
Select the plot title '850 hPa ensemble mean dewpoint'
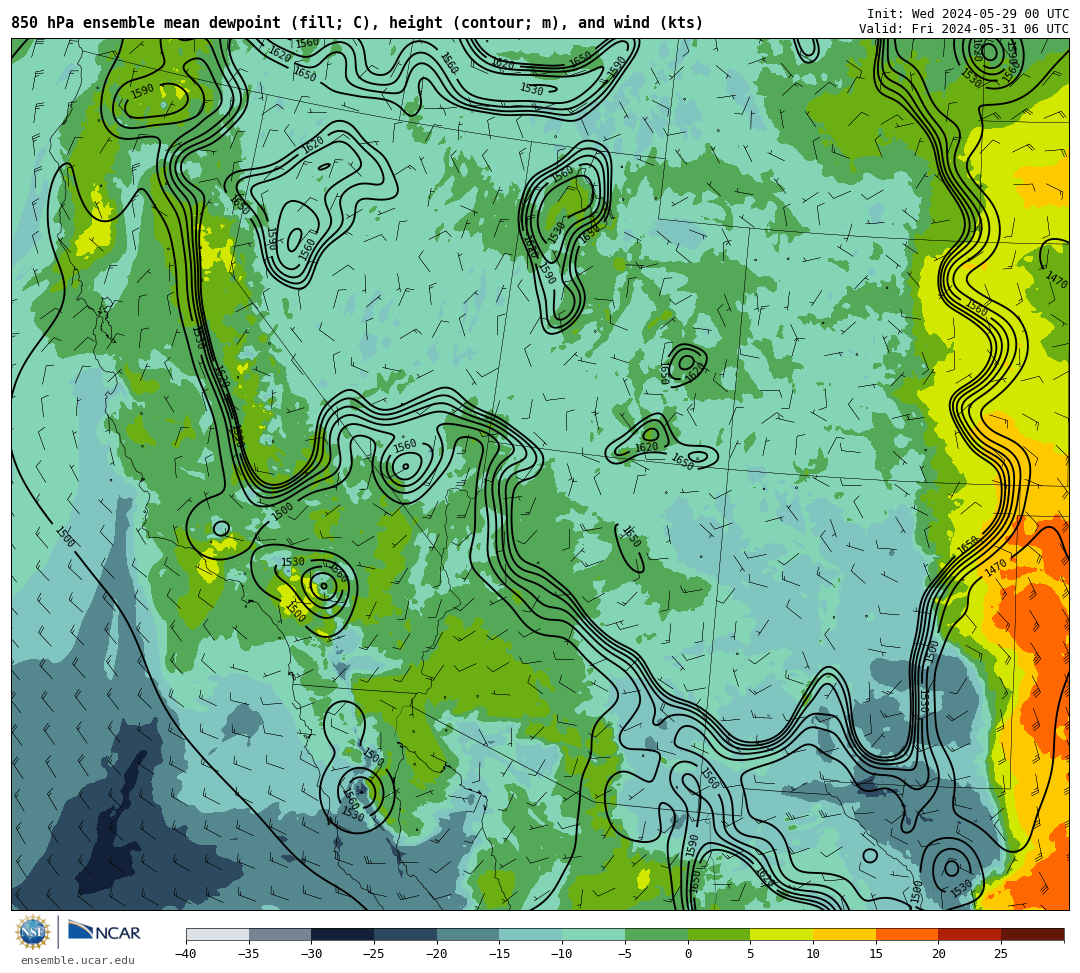coord(146,23)
